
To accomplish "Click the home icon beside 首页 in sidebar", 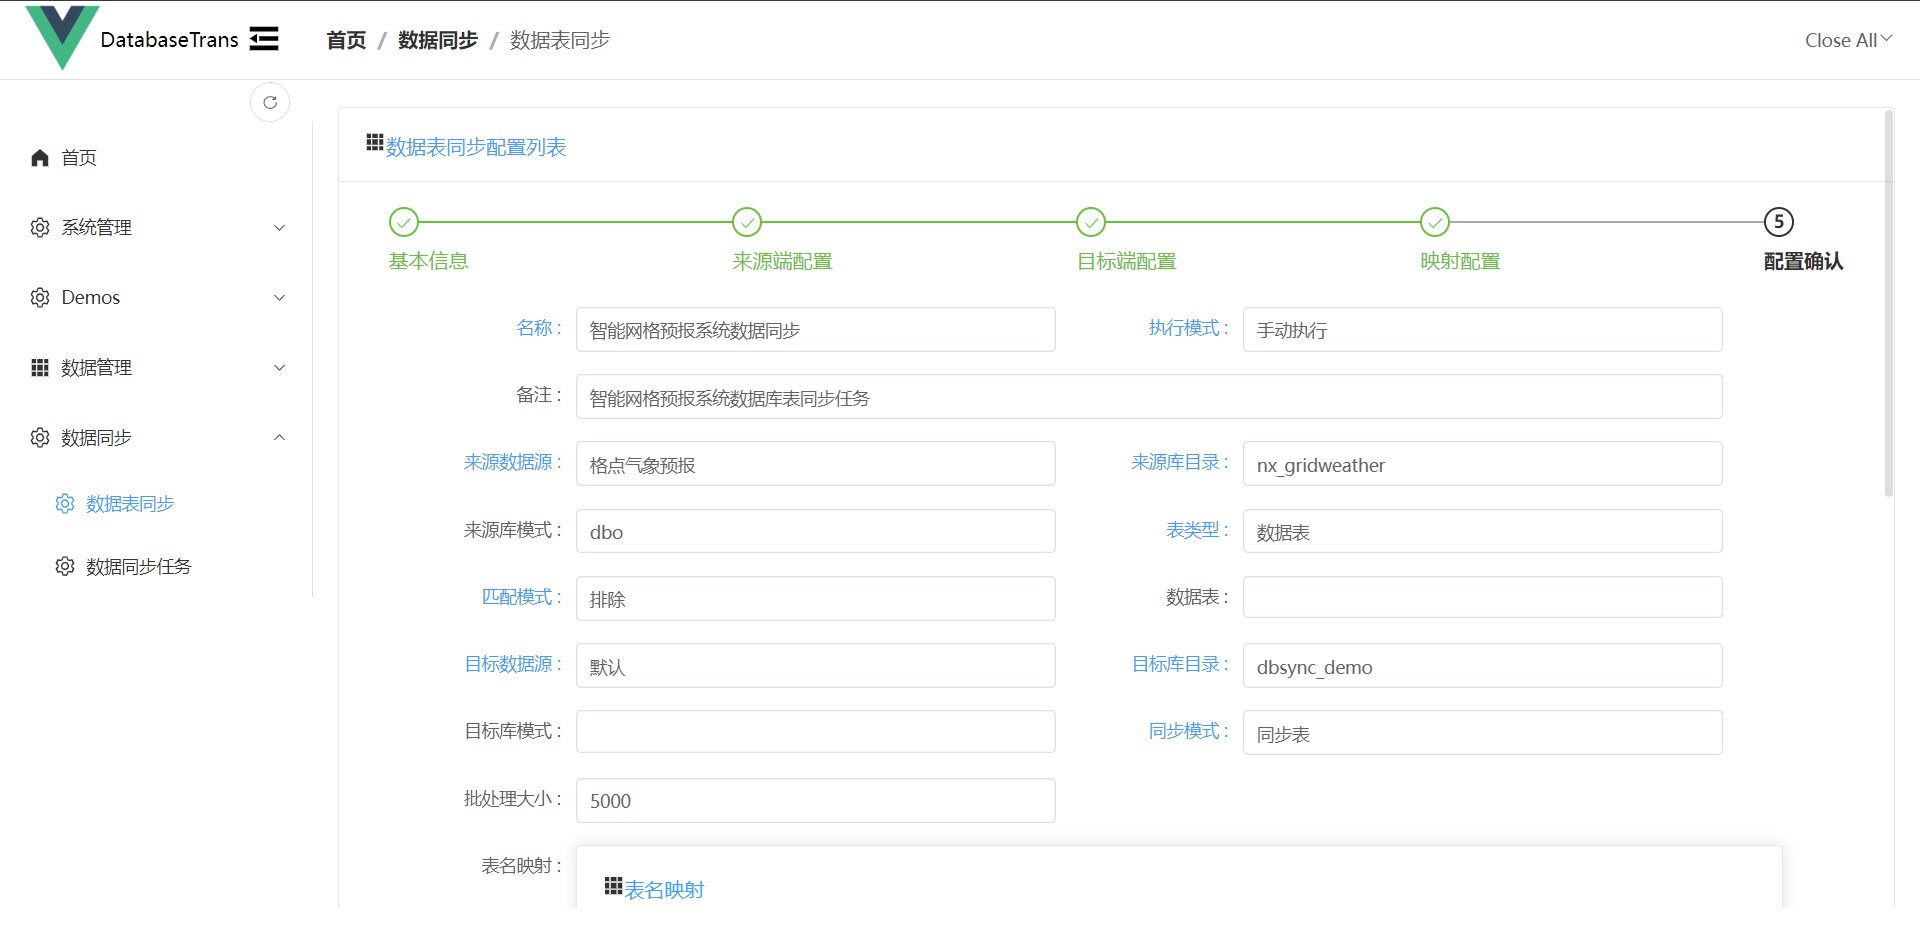I will pos(40,158).
